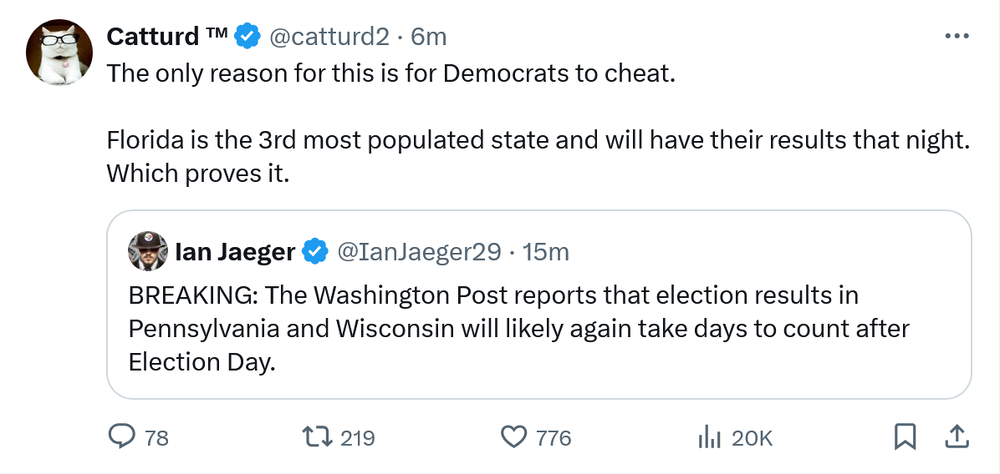Click the share upload arrow icon
The width and height of the screenshot is (1000, 474).
955,436
